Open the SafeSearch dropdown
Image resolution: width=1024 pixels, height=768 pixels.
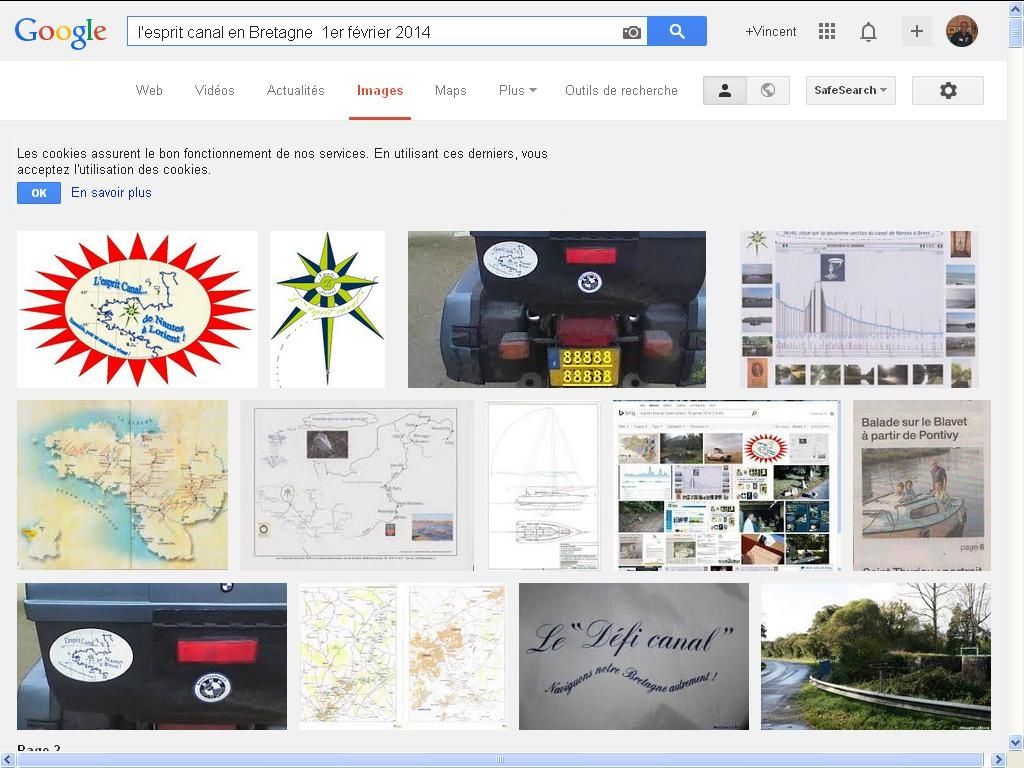coord(850,90)
